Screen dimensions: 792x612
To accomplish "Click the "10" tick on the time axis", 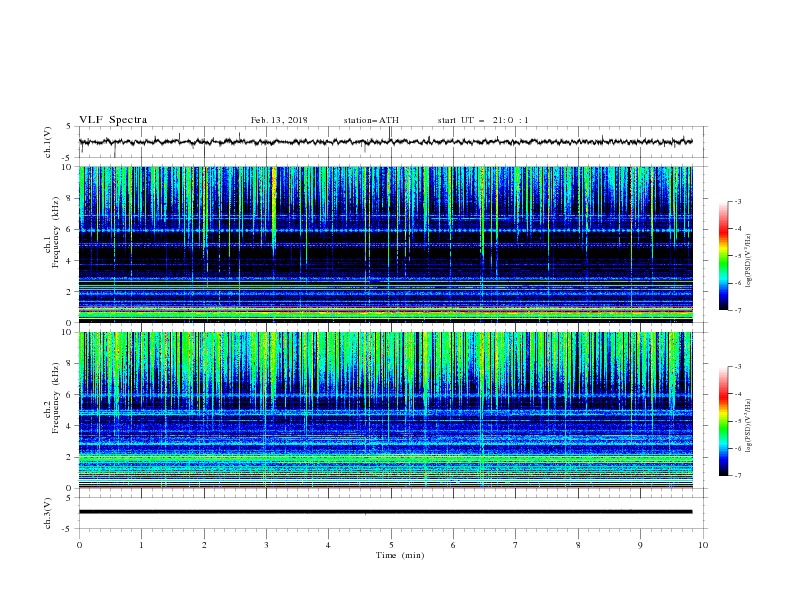I will pyautogui.click(x=703, y=545).
